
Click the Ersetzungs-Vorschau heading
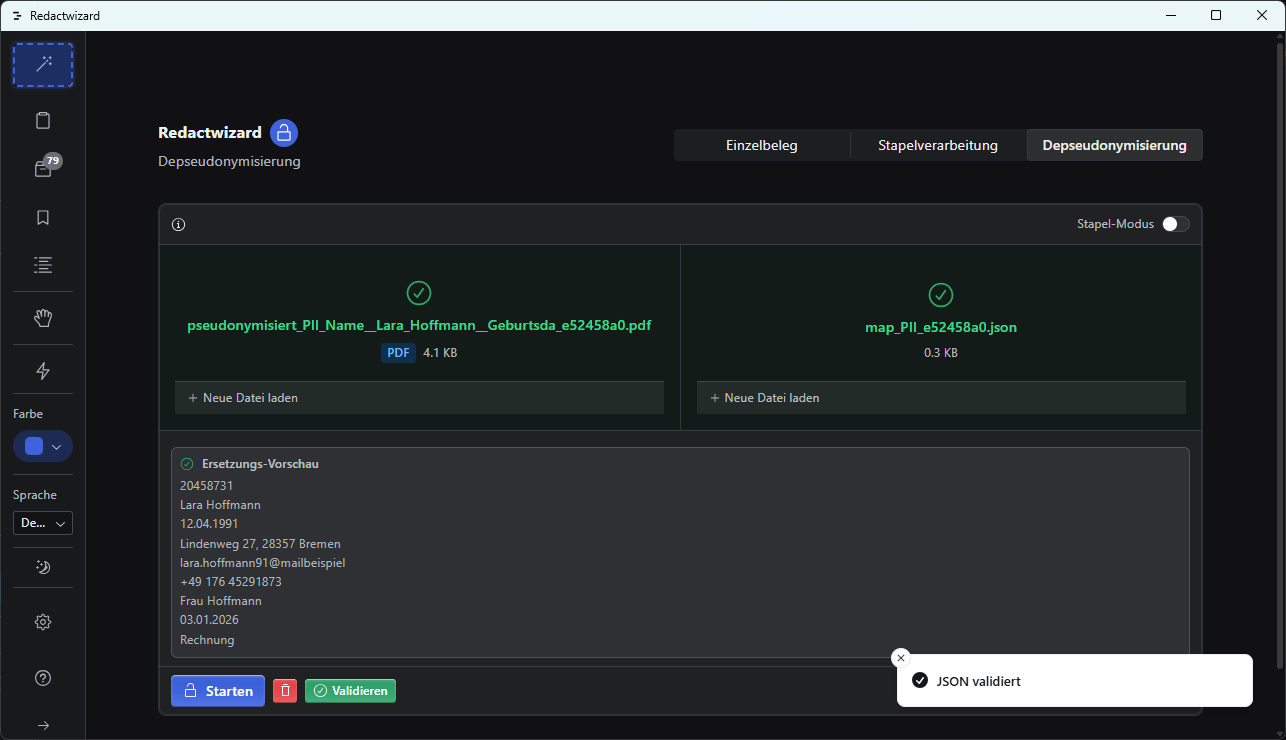(x=260, y=464)
